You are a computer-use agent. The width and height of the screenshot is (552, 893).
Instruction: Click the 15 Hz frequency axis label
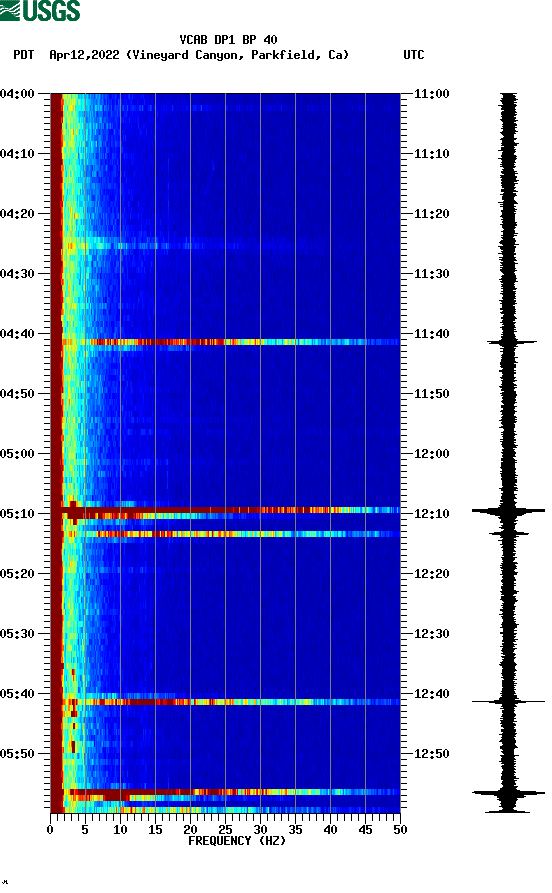(155, 830)
